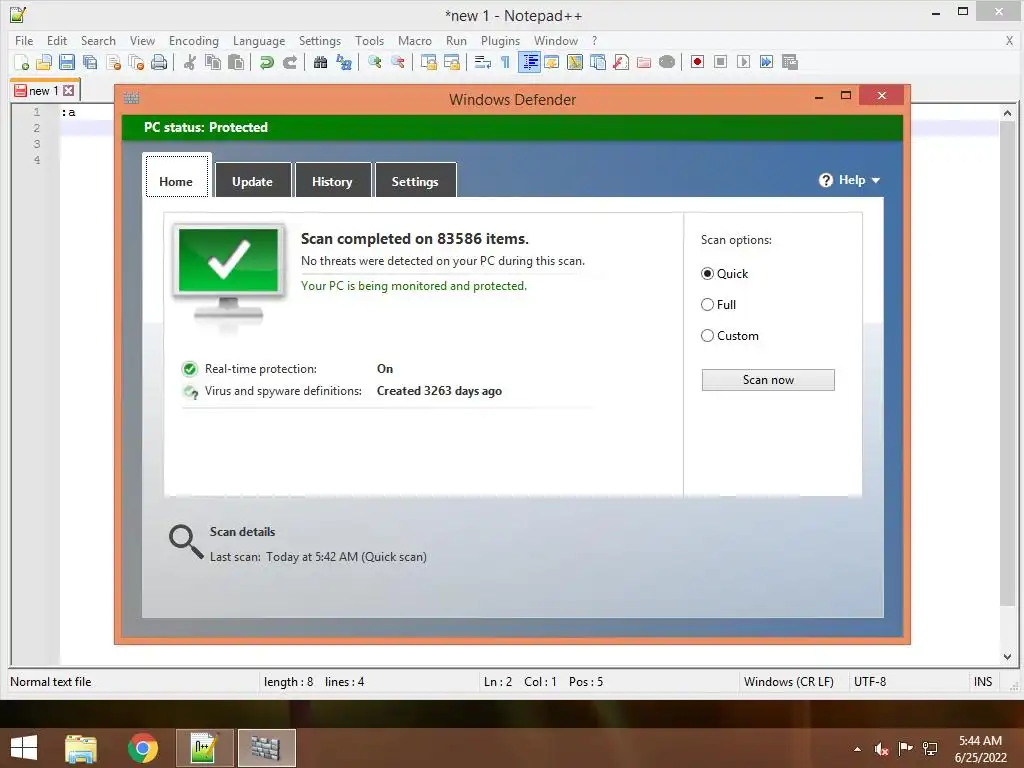Select the Home tab in Defender
This screenshot has width=1024, height=768.
[x=176, y=176]
